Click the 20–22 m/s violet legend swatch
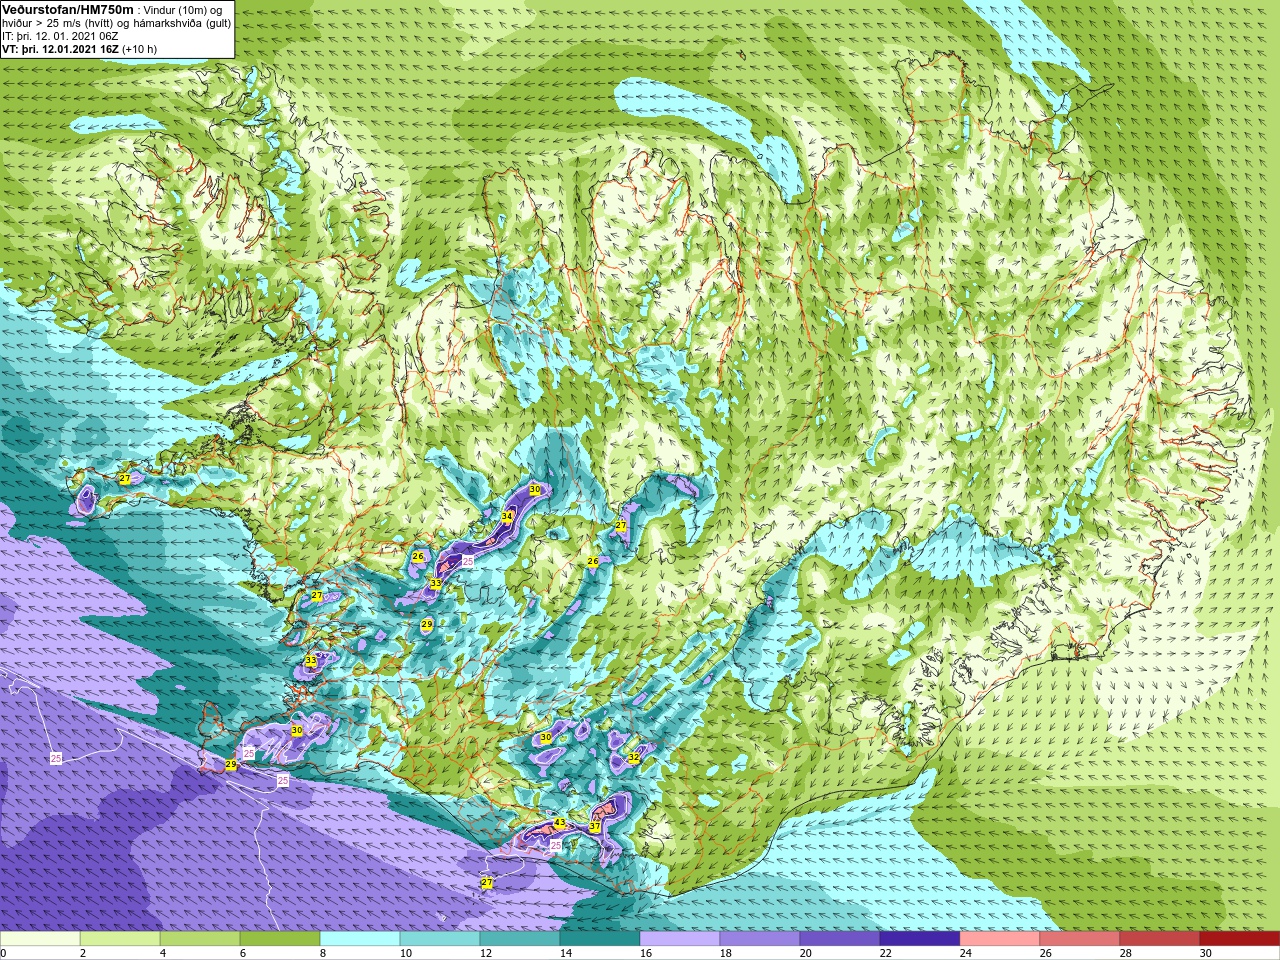Viewport: 1280px width, 960px height. [x=840, y=938]
